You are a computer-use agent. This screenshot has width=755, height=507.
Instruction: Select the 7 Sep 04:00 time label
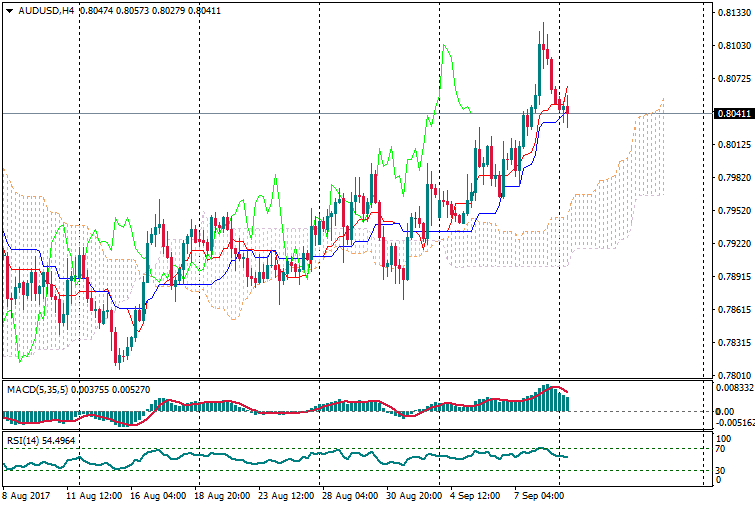click(x=537, y=494)
